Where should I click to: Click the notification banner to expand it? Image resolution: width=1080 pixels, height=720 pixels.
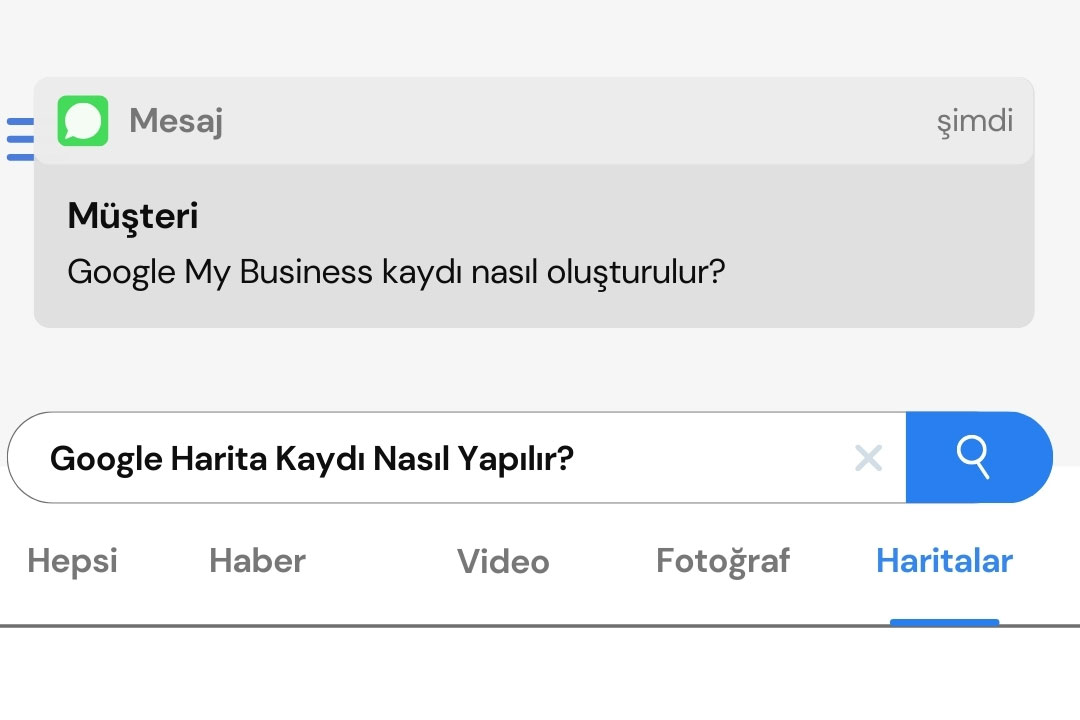[x=534, y=200]
